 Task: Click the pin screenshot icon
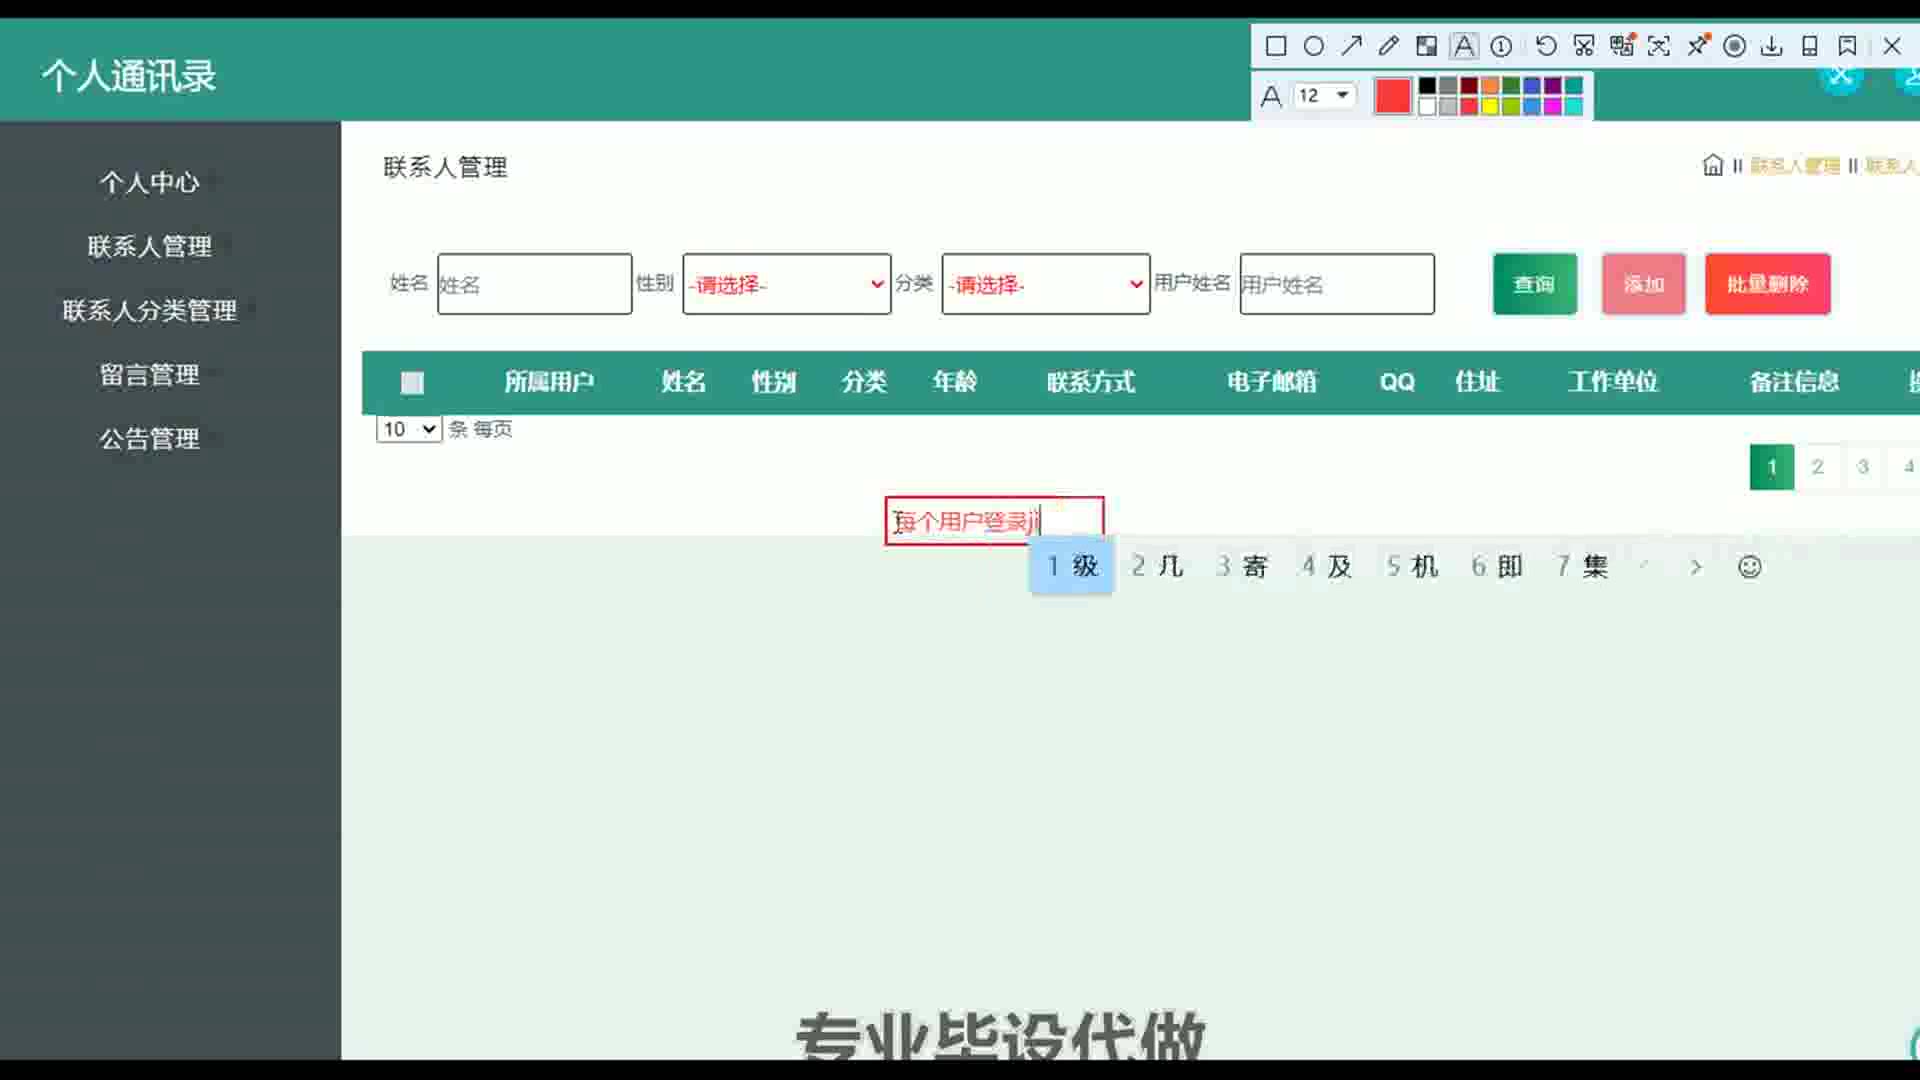pos(1697,46)
